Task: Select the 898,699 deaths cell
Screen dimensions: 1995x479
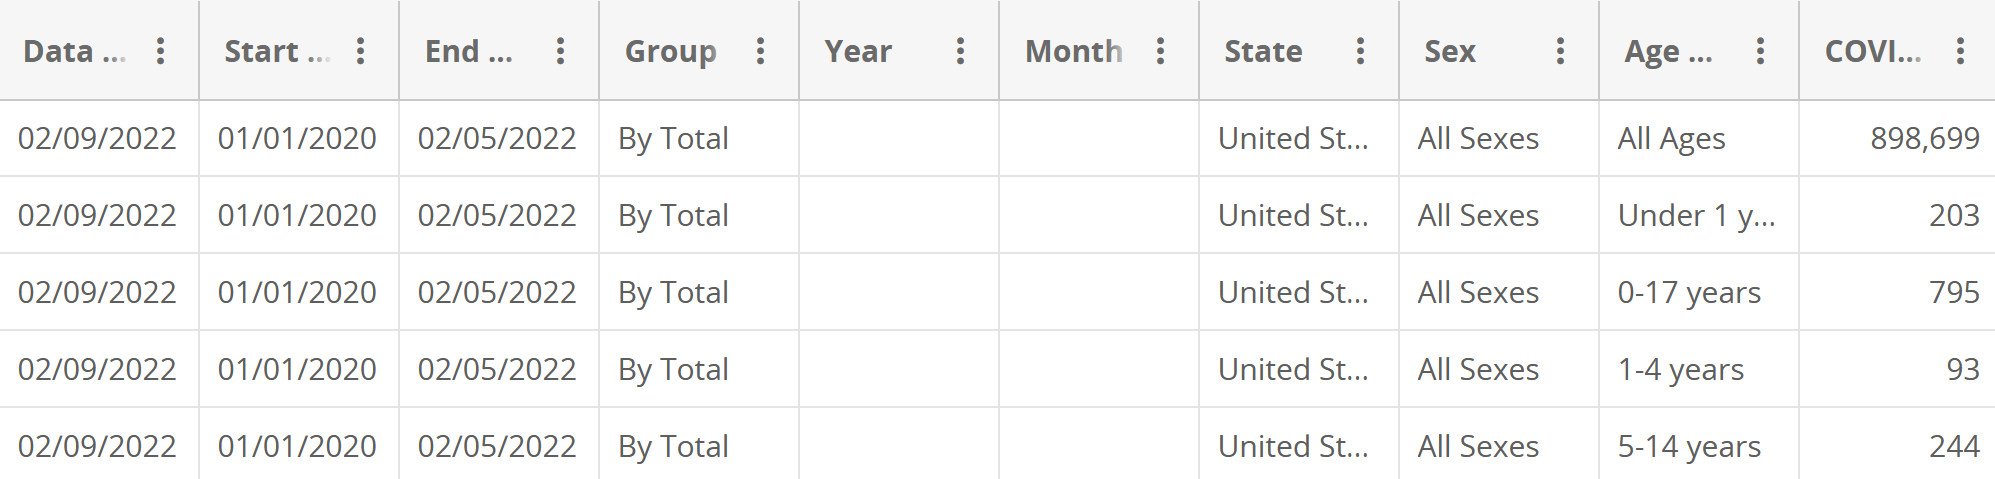Action: [1924, 138]
